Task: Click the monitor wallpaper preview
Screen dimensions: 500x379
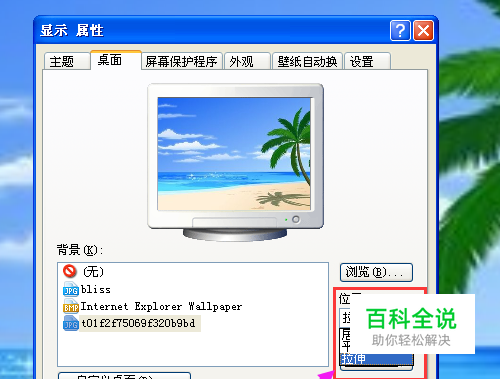Action: coord(234,154)
